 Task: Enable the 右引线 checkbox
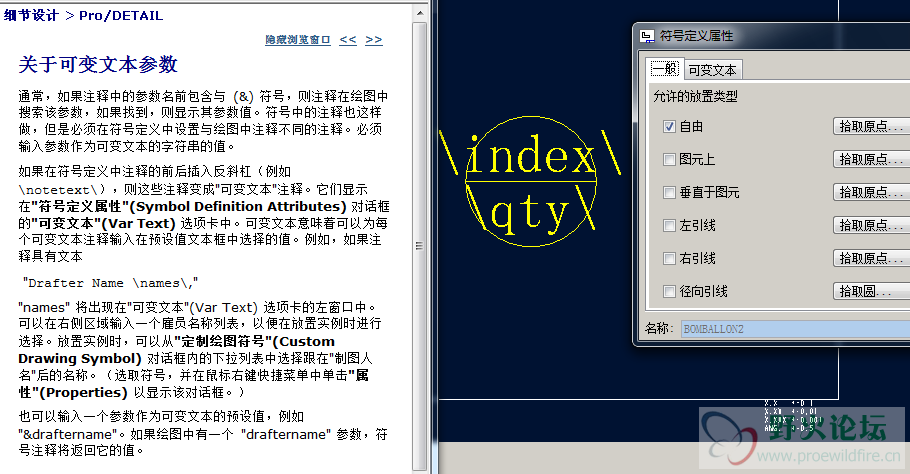coord(669,259)
